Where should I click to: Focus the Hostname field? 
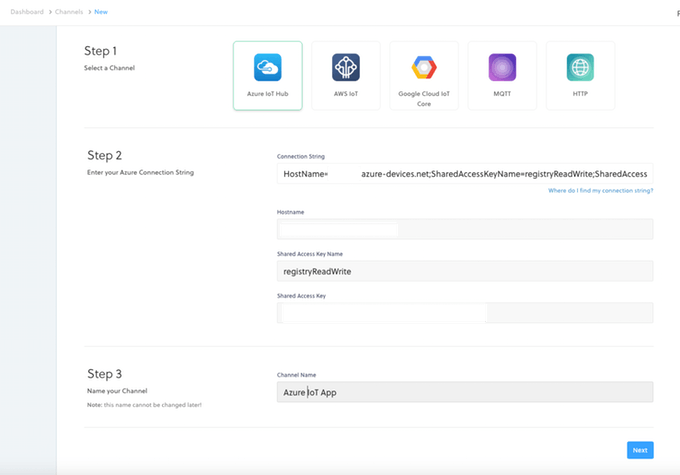(x=465, y=229)
